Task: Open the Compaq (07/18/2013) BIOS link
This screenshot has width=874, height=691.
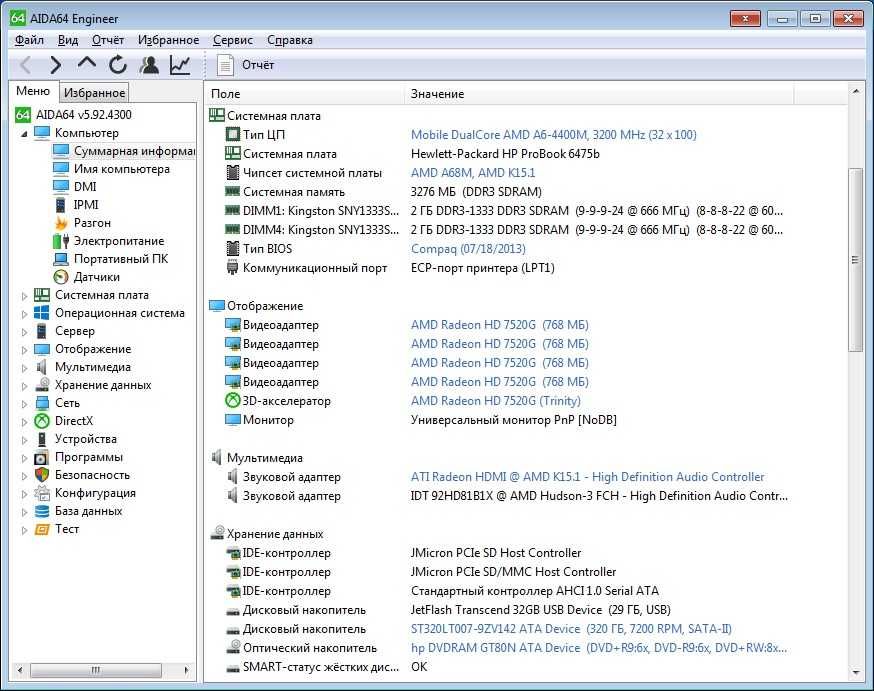Action: tap(468, 249)
